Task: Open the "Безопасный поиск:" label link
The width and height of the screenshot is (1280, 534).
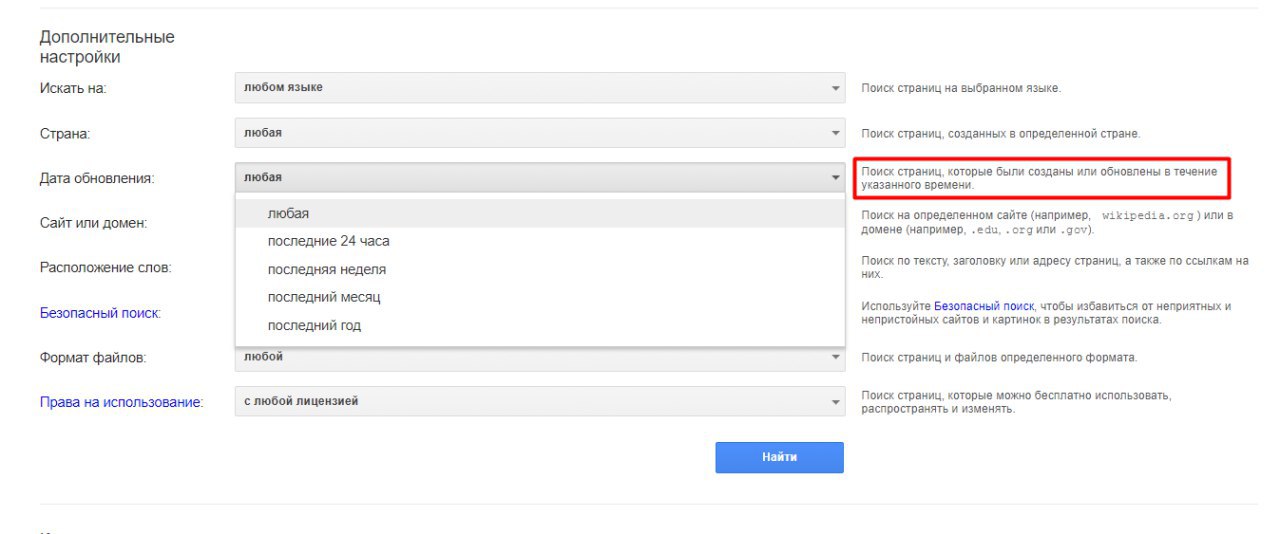Action: click(x=100, y=313)
